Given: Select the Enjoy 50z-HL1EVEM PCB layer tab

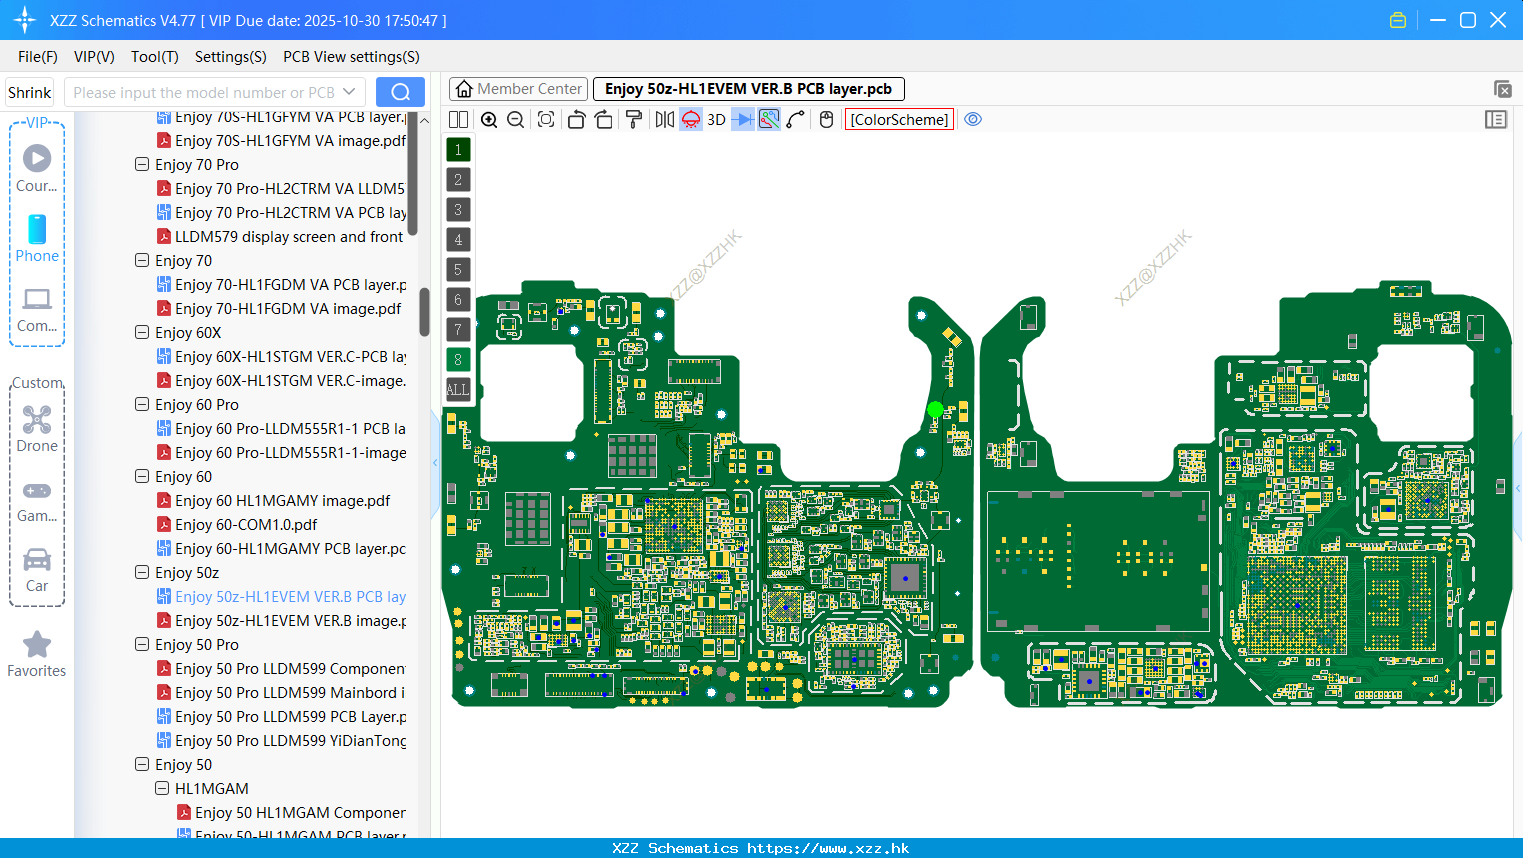Looking at the screenshot, I should [748, 89].
